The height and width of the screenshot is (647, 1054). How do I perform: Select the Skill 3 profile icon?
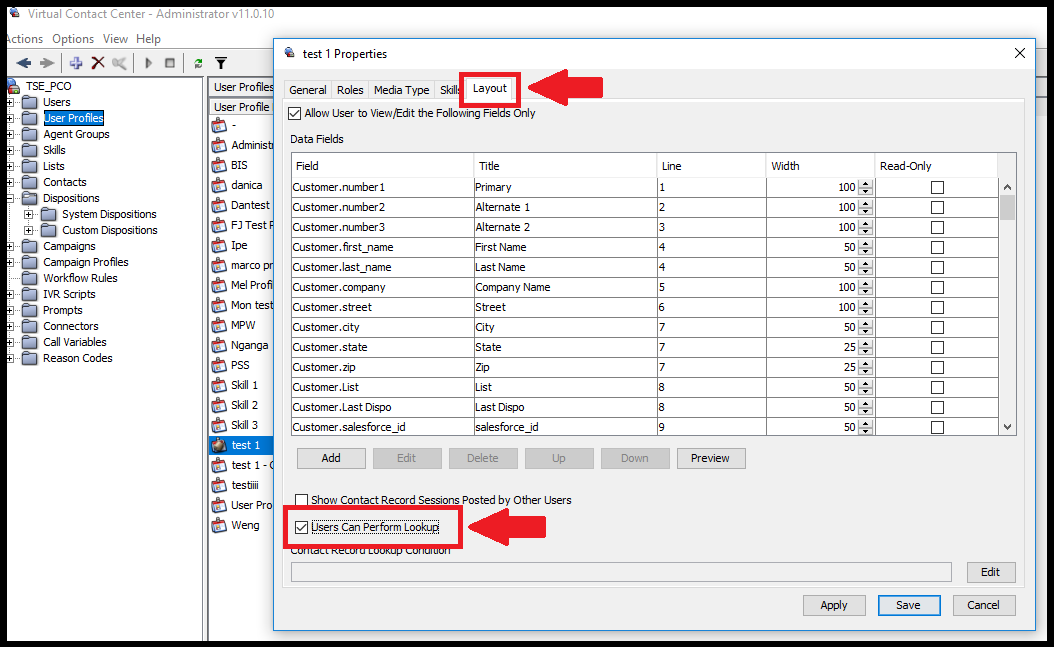pos(219,425)
